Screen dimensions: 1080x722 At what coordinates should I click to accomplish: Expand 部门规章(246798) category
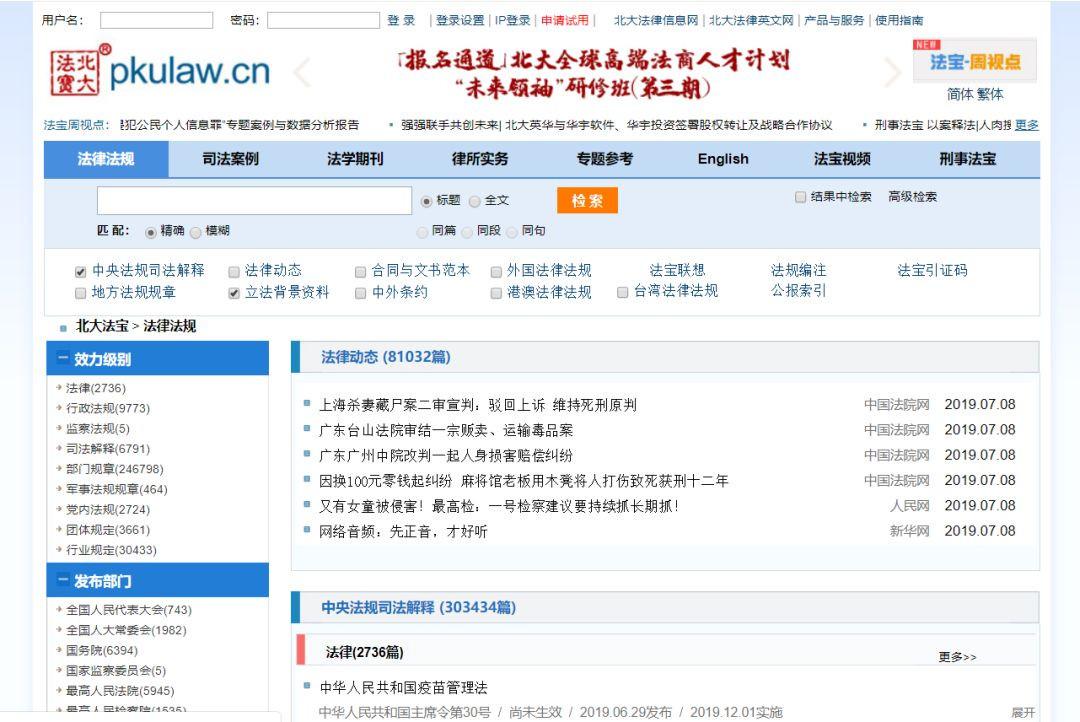point(114,469)
